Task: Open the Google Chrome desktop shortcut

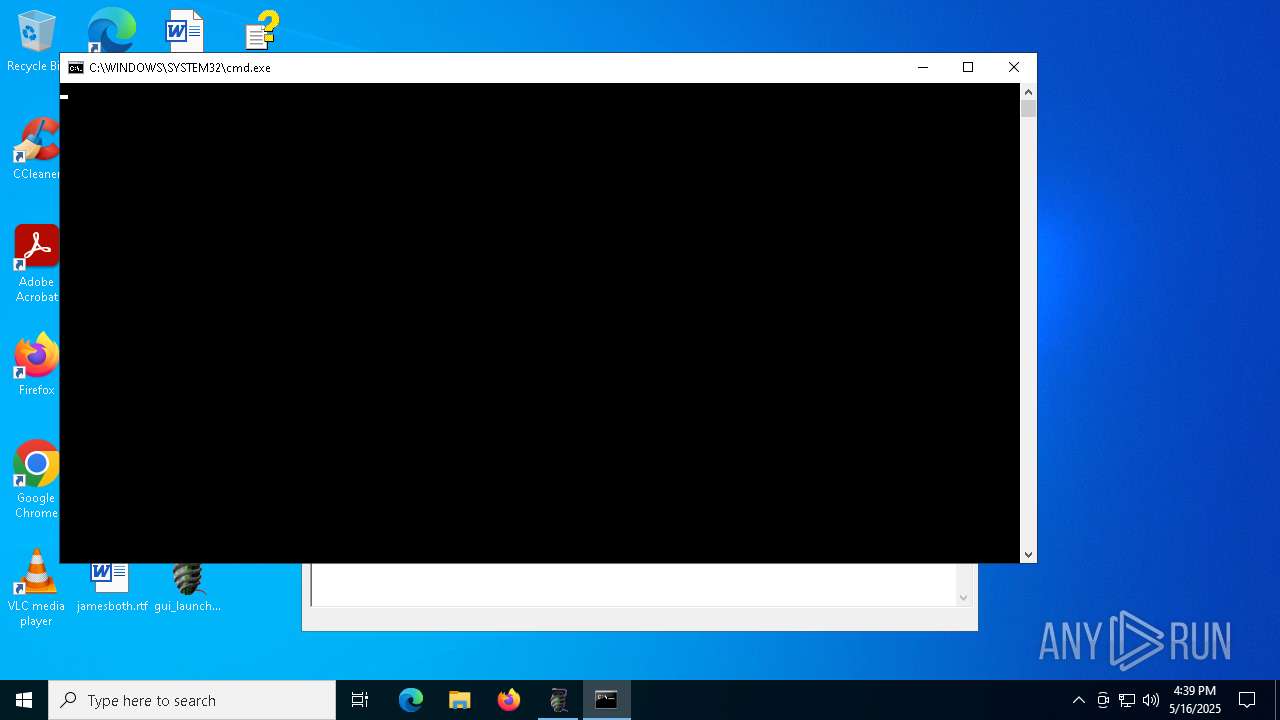Action: (x=36, y=479)
